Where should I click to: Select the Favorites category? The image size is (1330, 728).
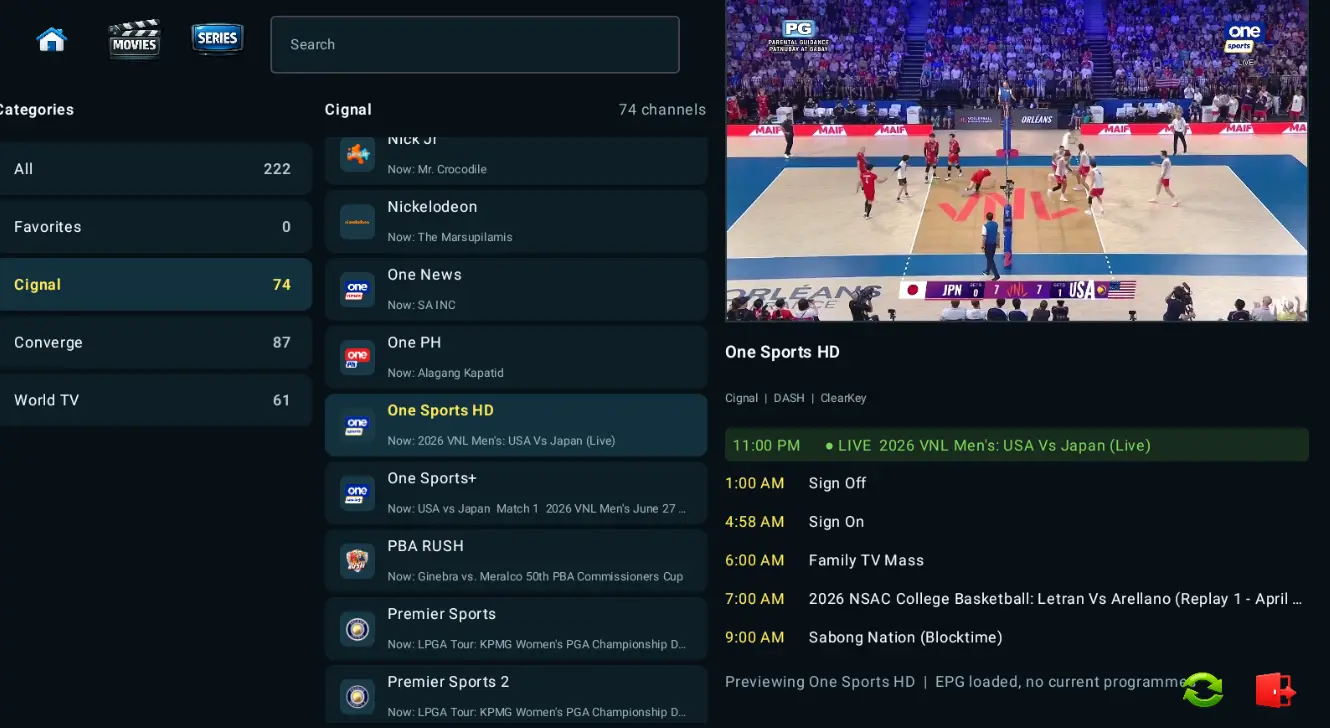(154, 227)
